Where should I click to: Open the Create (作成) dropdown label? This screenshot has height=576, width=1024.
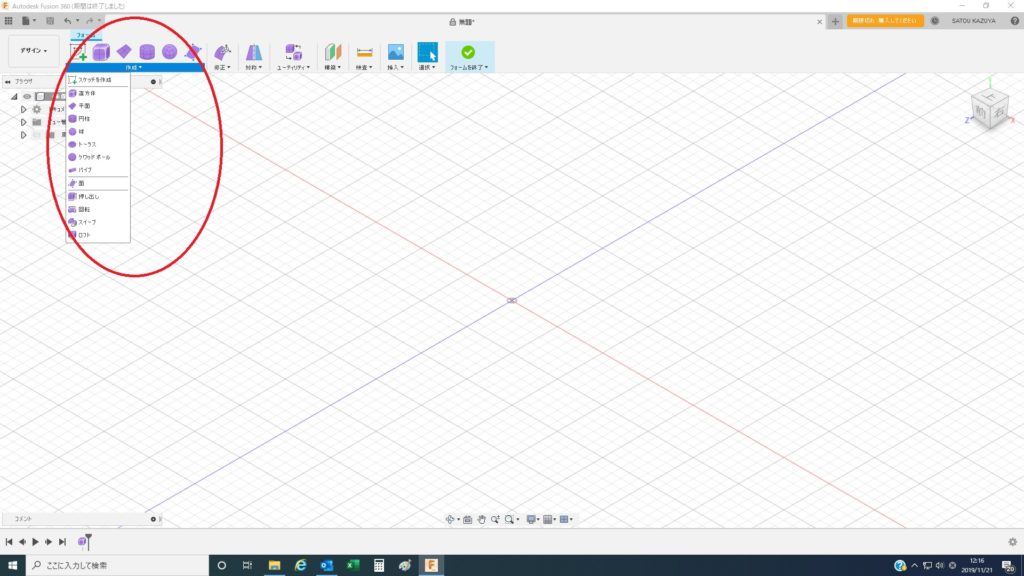tap(134, 67)
